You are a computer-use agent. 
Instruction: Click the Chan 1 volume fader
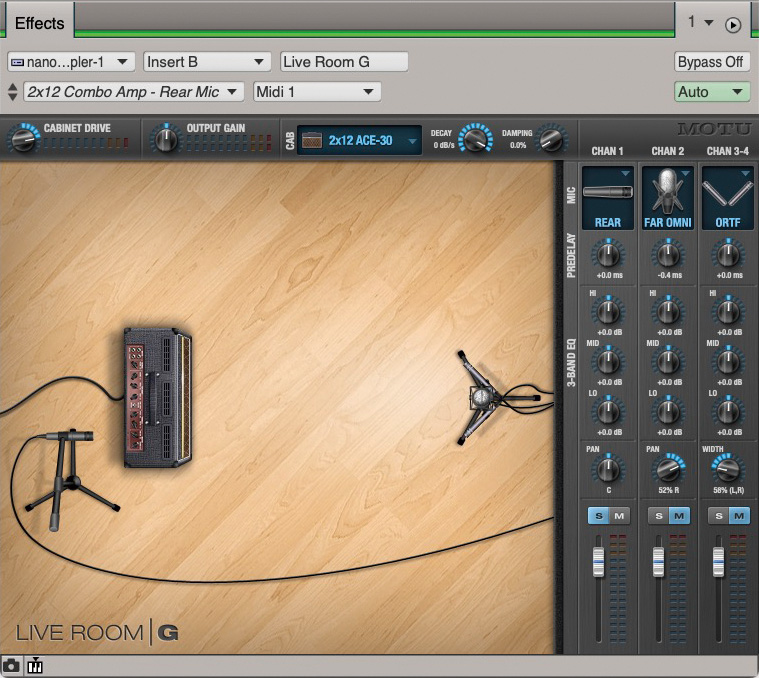[598, 561]
